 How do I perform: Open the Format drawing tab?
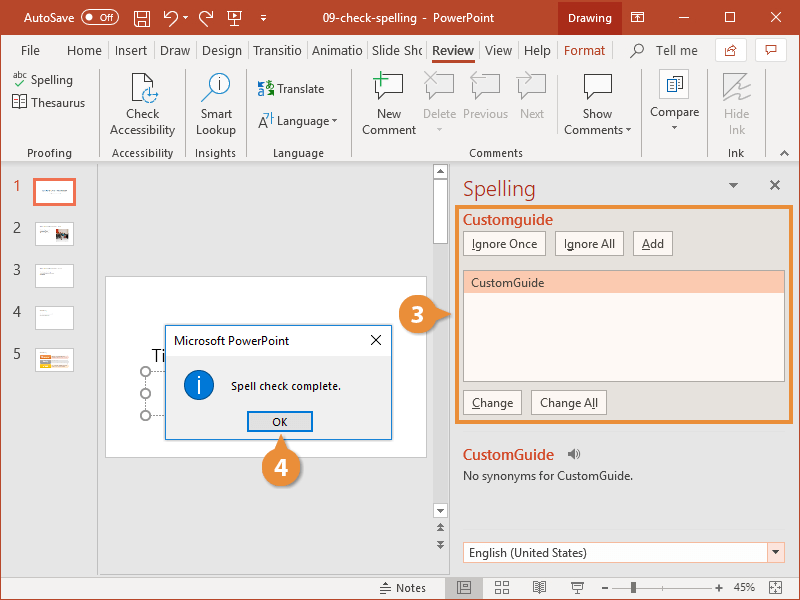pos(584,51)
